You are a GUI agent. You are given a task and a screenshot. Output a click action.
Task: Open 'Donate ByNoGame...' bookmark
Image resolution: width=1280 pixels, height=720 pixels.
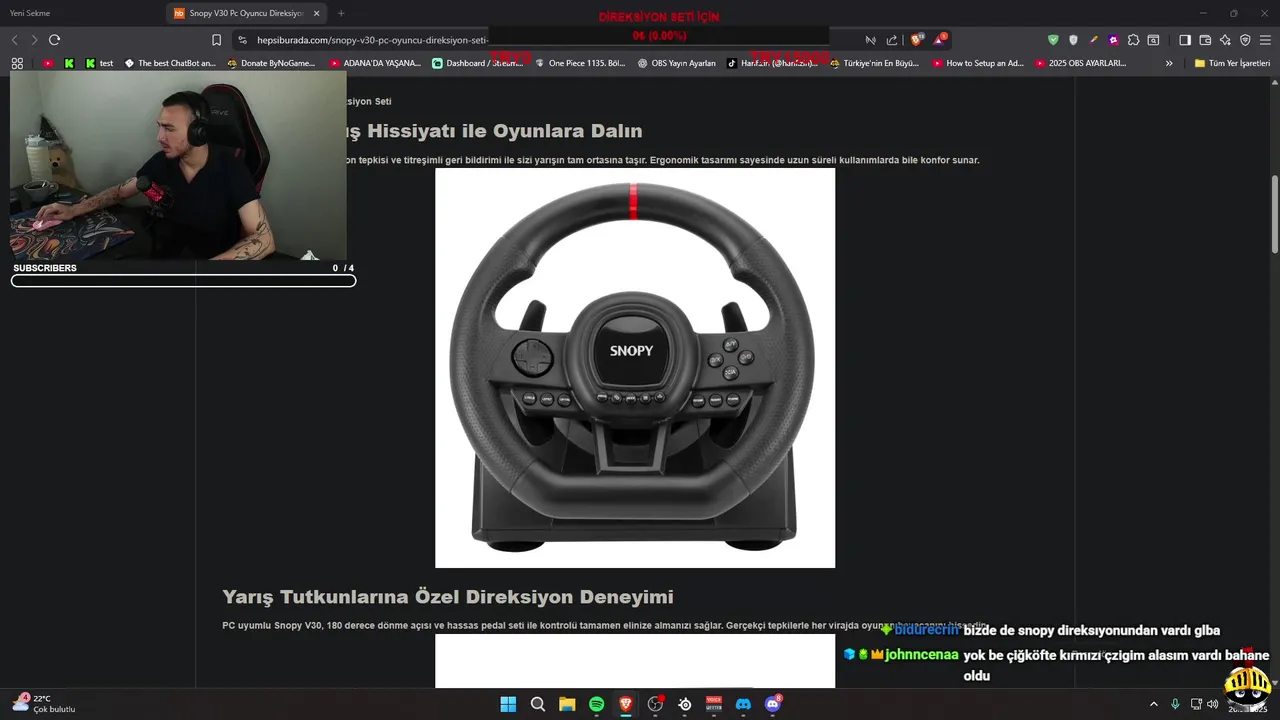pos(271,63)
